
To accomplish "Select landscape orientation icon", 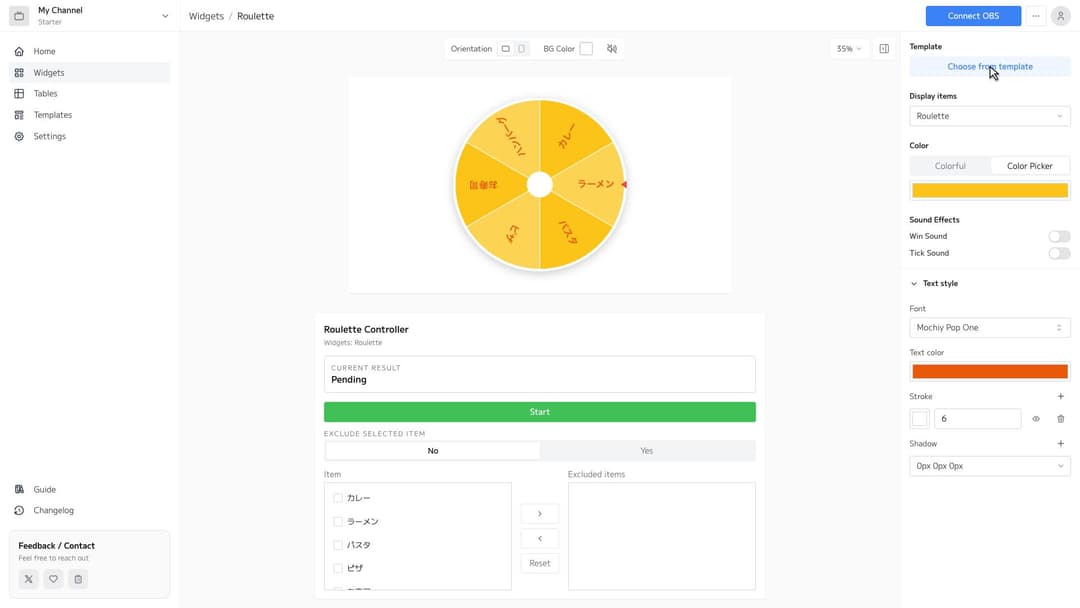I will point(506,49).
